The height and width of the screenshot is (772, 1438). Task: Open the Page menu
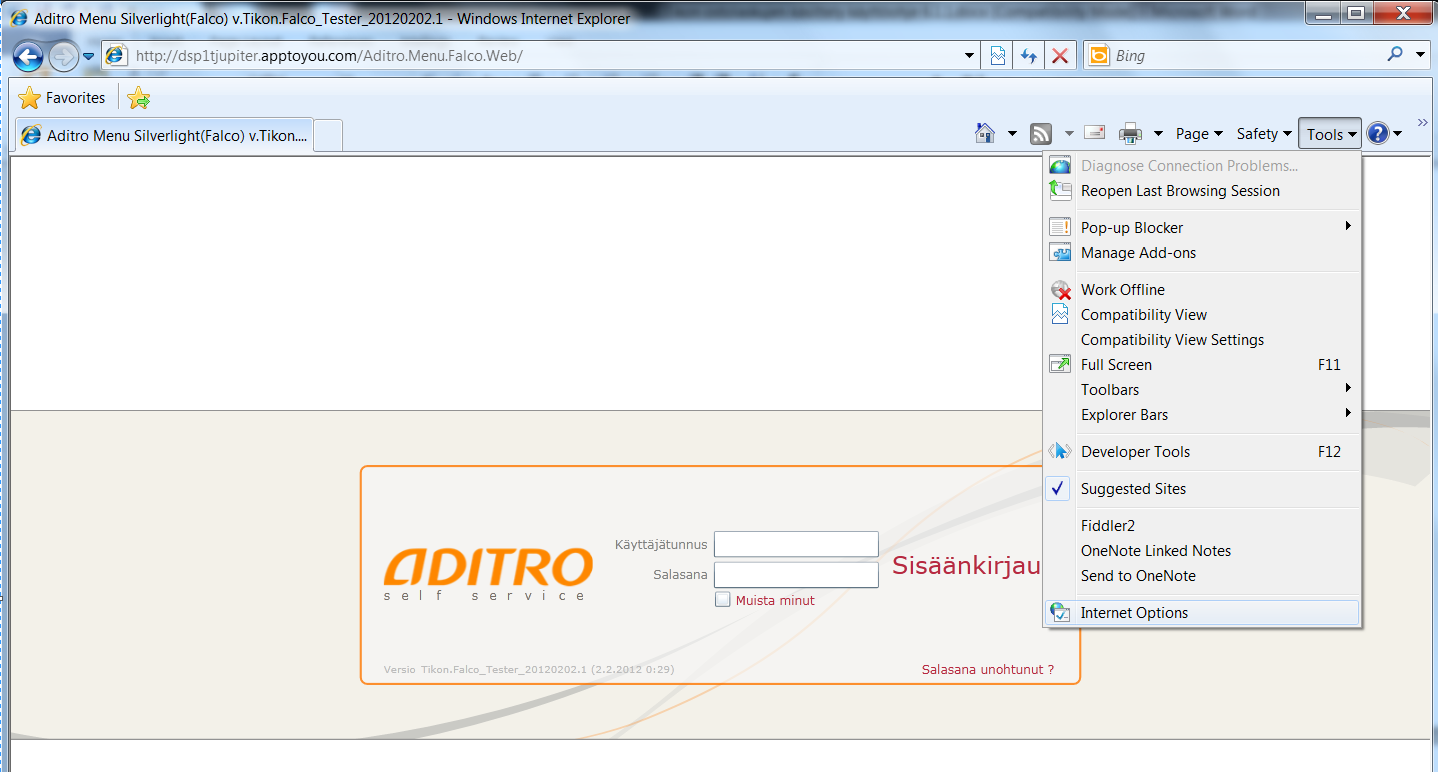(x=1199, y=134)
